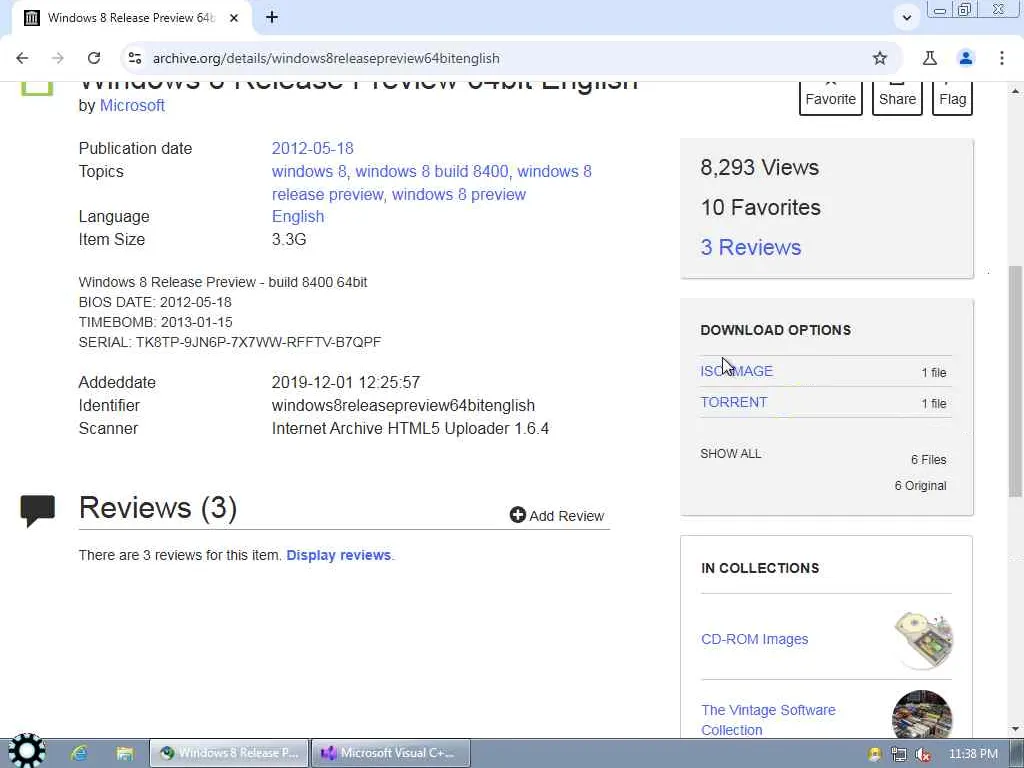The image size is (1024, 768).
Task: Open the Chrome profile avatar
Action: pos(966,58)
